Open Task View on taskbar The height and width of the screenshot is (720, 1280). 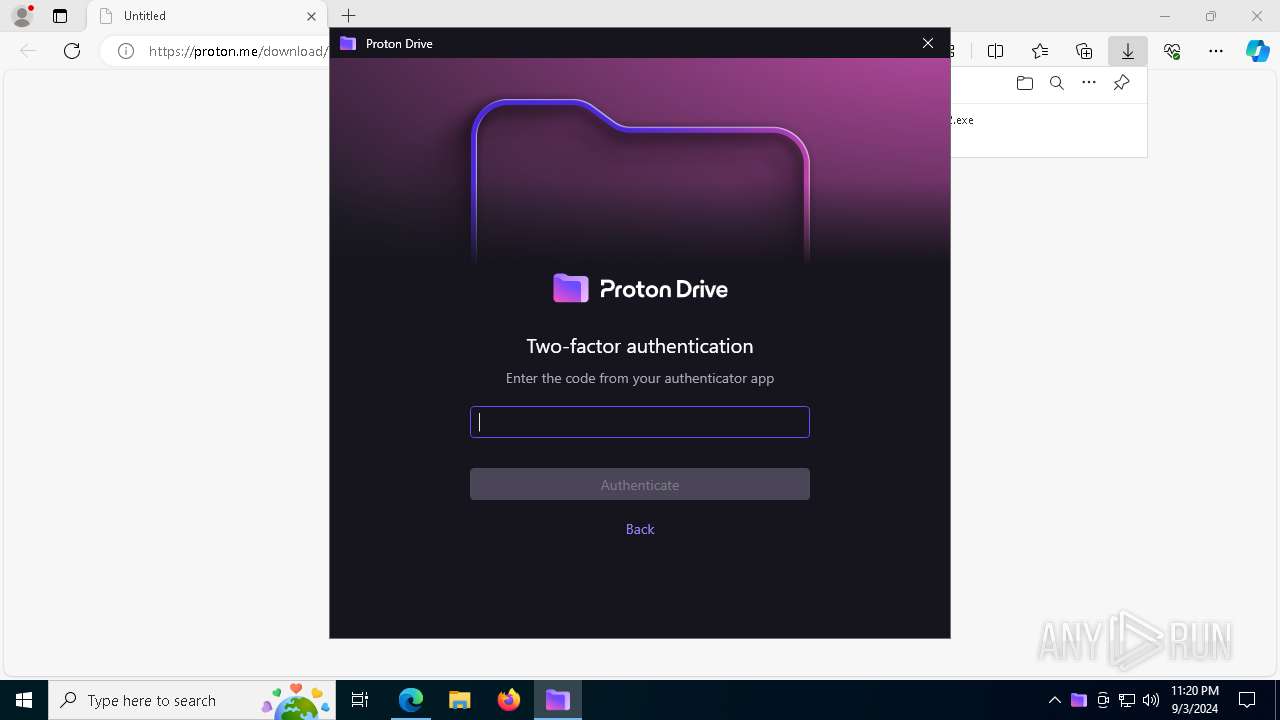click(x=360, y=700)
